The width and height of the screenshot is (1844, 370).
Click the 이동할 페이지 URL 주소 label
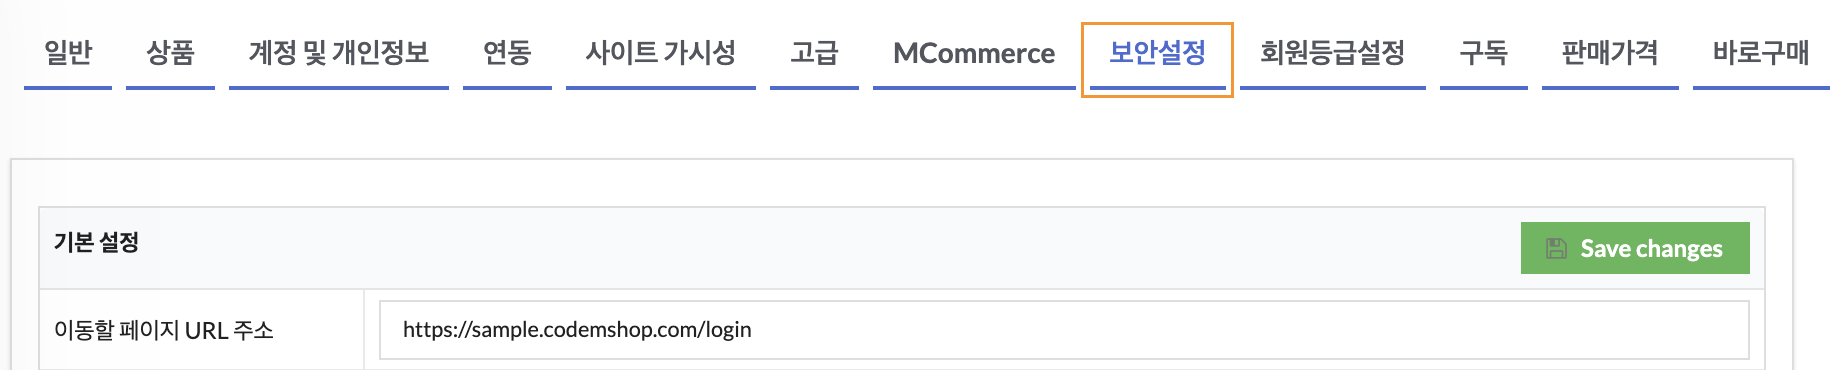coord(164,330)
